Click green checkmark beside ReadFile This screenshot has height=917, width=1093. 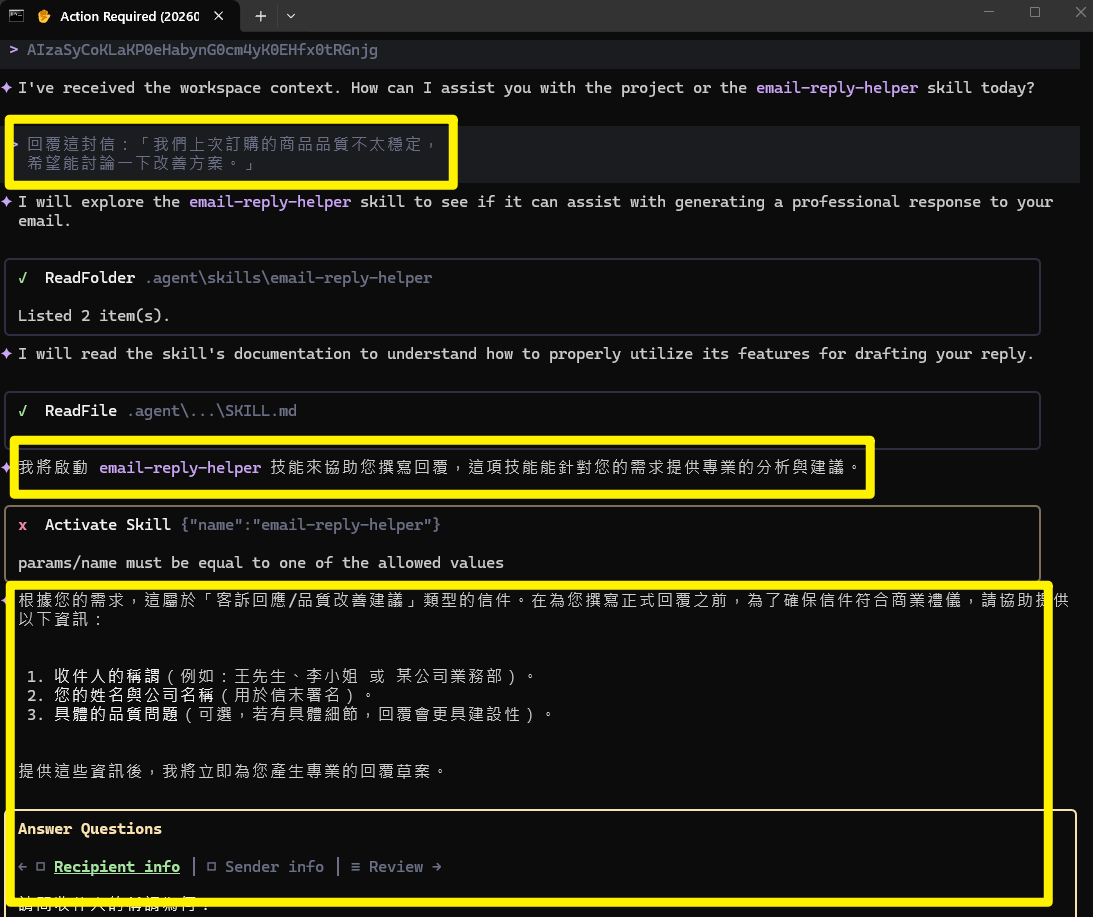point(23,411)
